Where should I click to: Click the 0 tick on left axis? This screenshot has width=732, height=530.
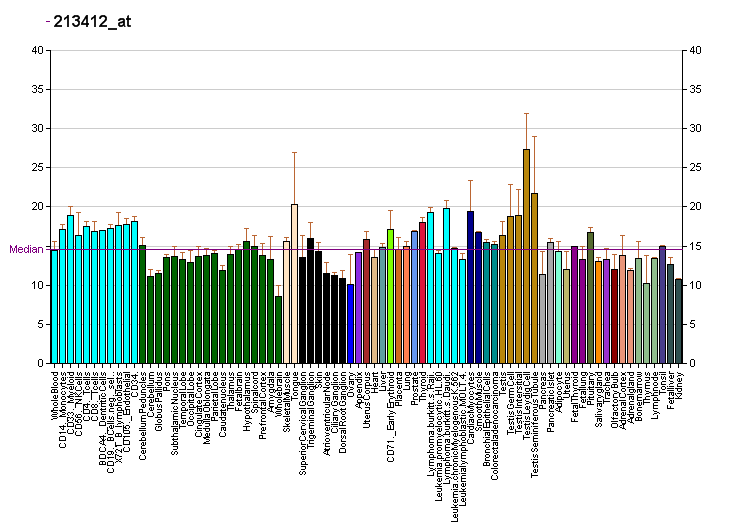tap(40, 363)
